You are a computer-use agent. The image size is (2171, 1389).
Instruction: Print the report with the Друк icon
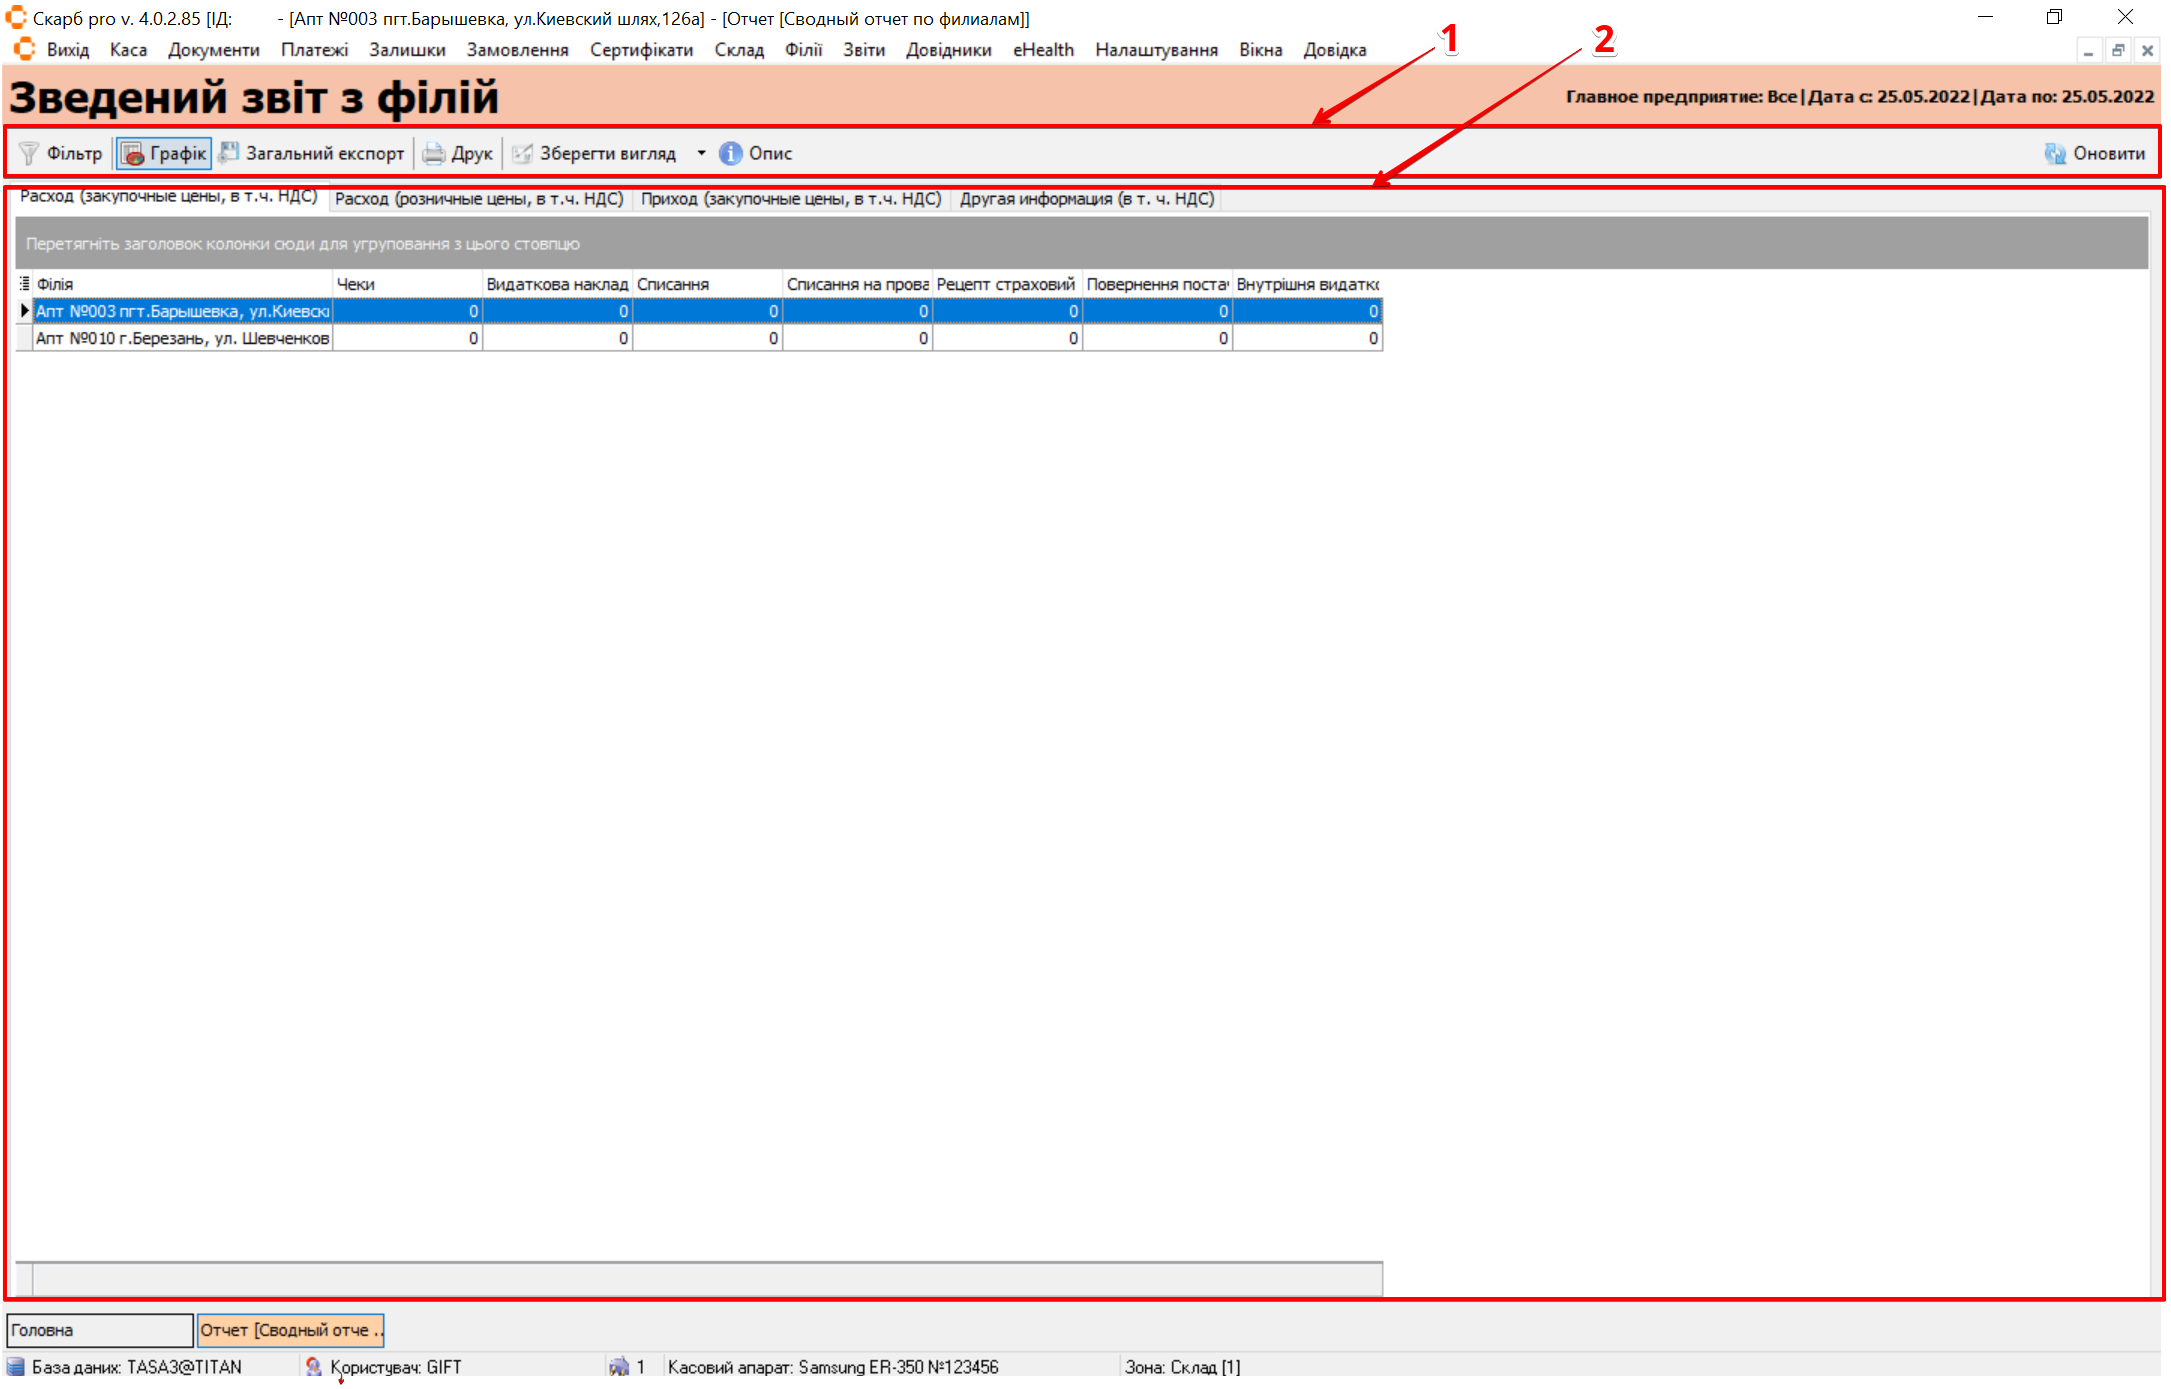click(x=433, y=153)
